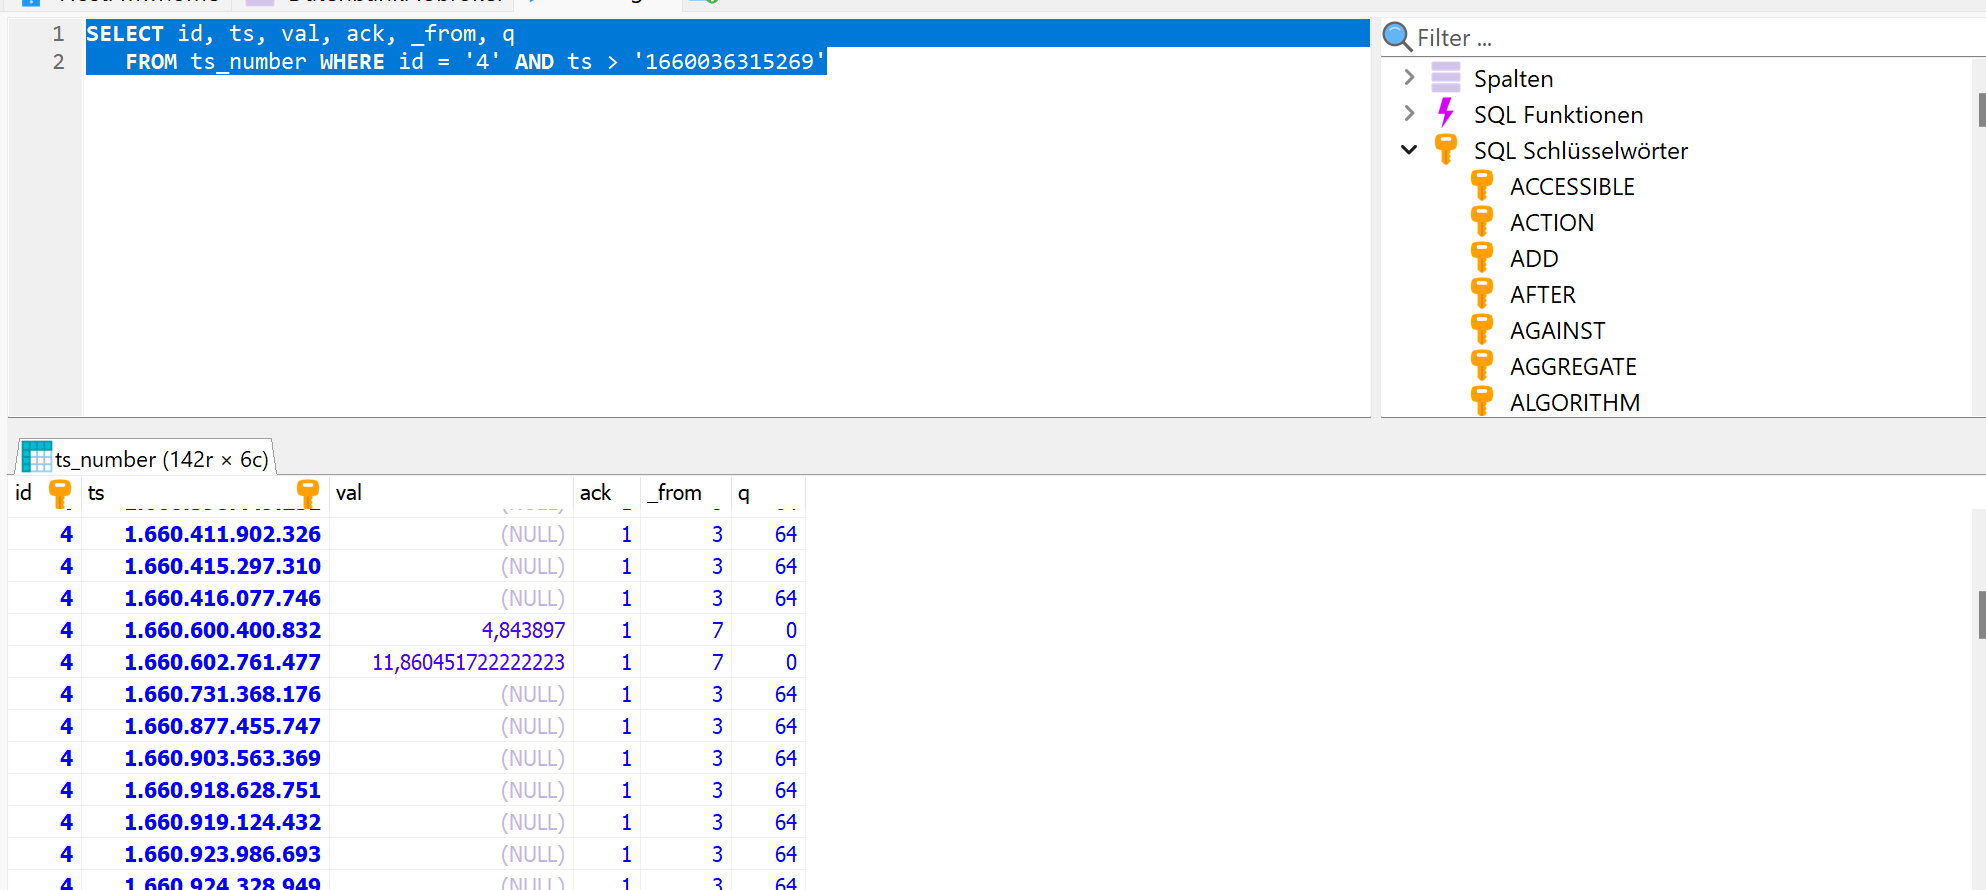Viewport: 1986px width, 890px height.
Task: Select the AGGREGATE keyword
Action: (x=1573, y=367)
